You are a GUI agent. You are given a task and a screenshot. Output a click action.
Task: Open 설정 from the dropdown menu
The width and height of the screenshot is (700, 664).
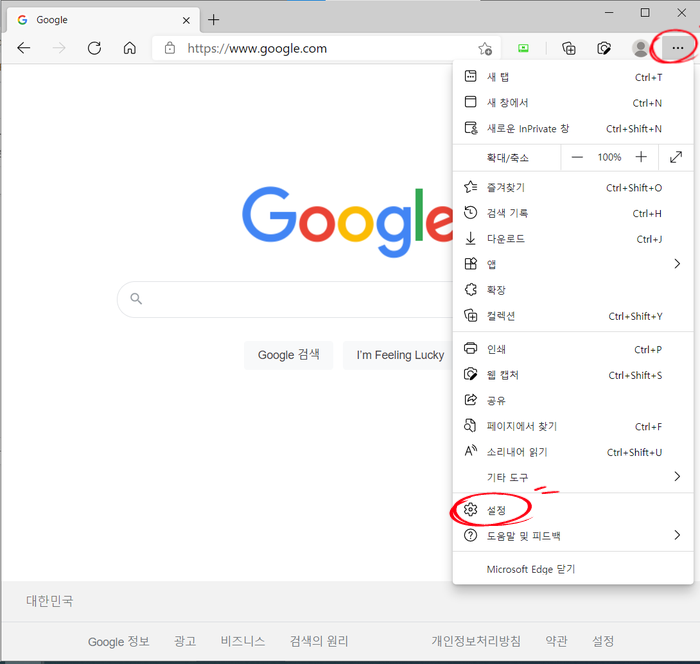(x=573, y=510)
